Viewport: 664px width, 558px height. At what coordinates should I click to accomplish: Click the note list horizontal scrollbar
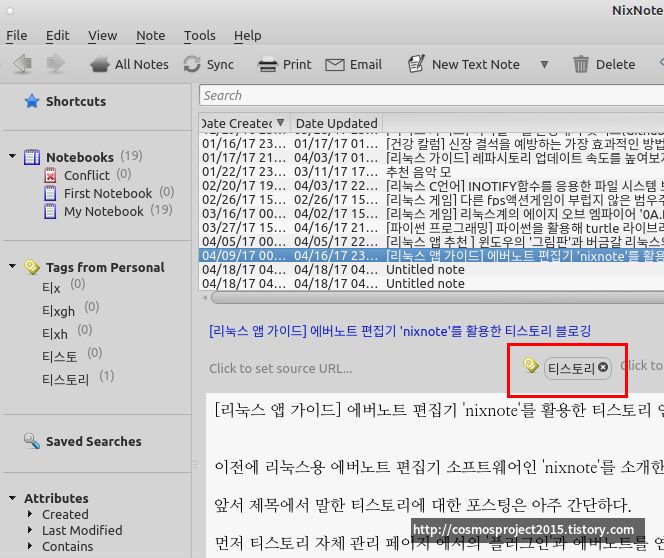pyautogui.click(x=436, y=298)
